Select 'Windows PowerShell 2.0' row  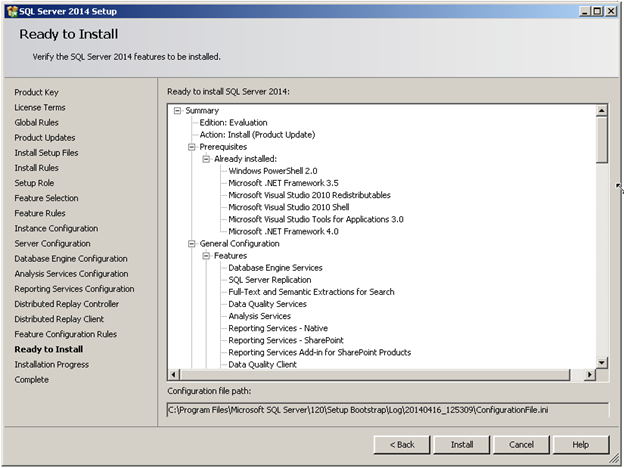(273, 171)
